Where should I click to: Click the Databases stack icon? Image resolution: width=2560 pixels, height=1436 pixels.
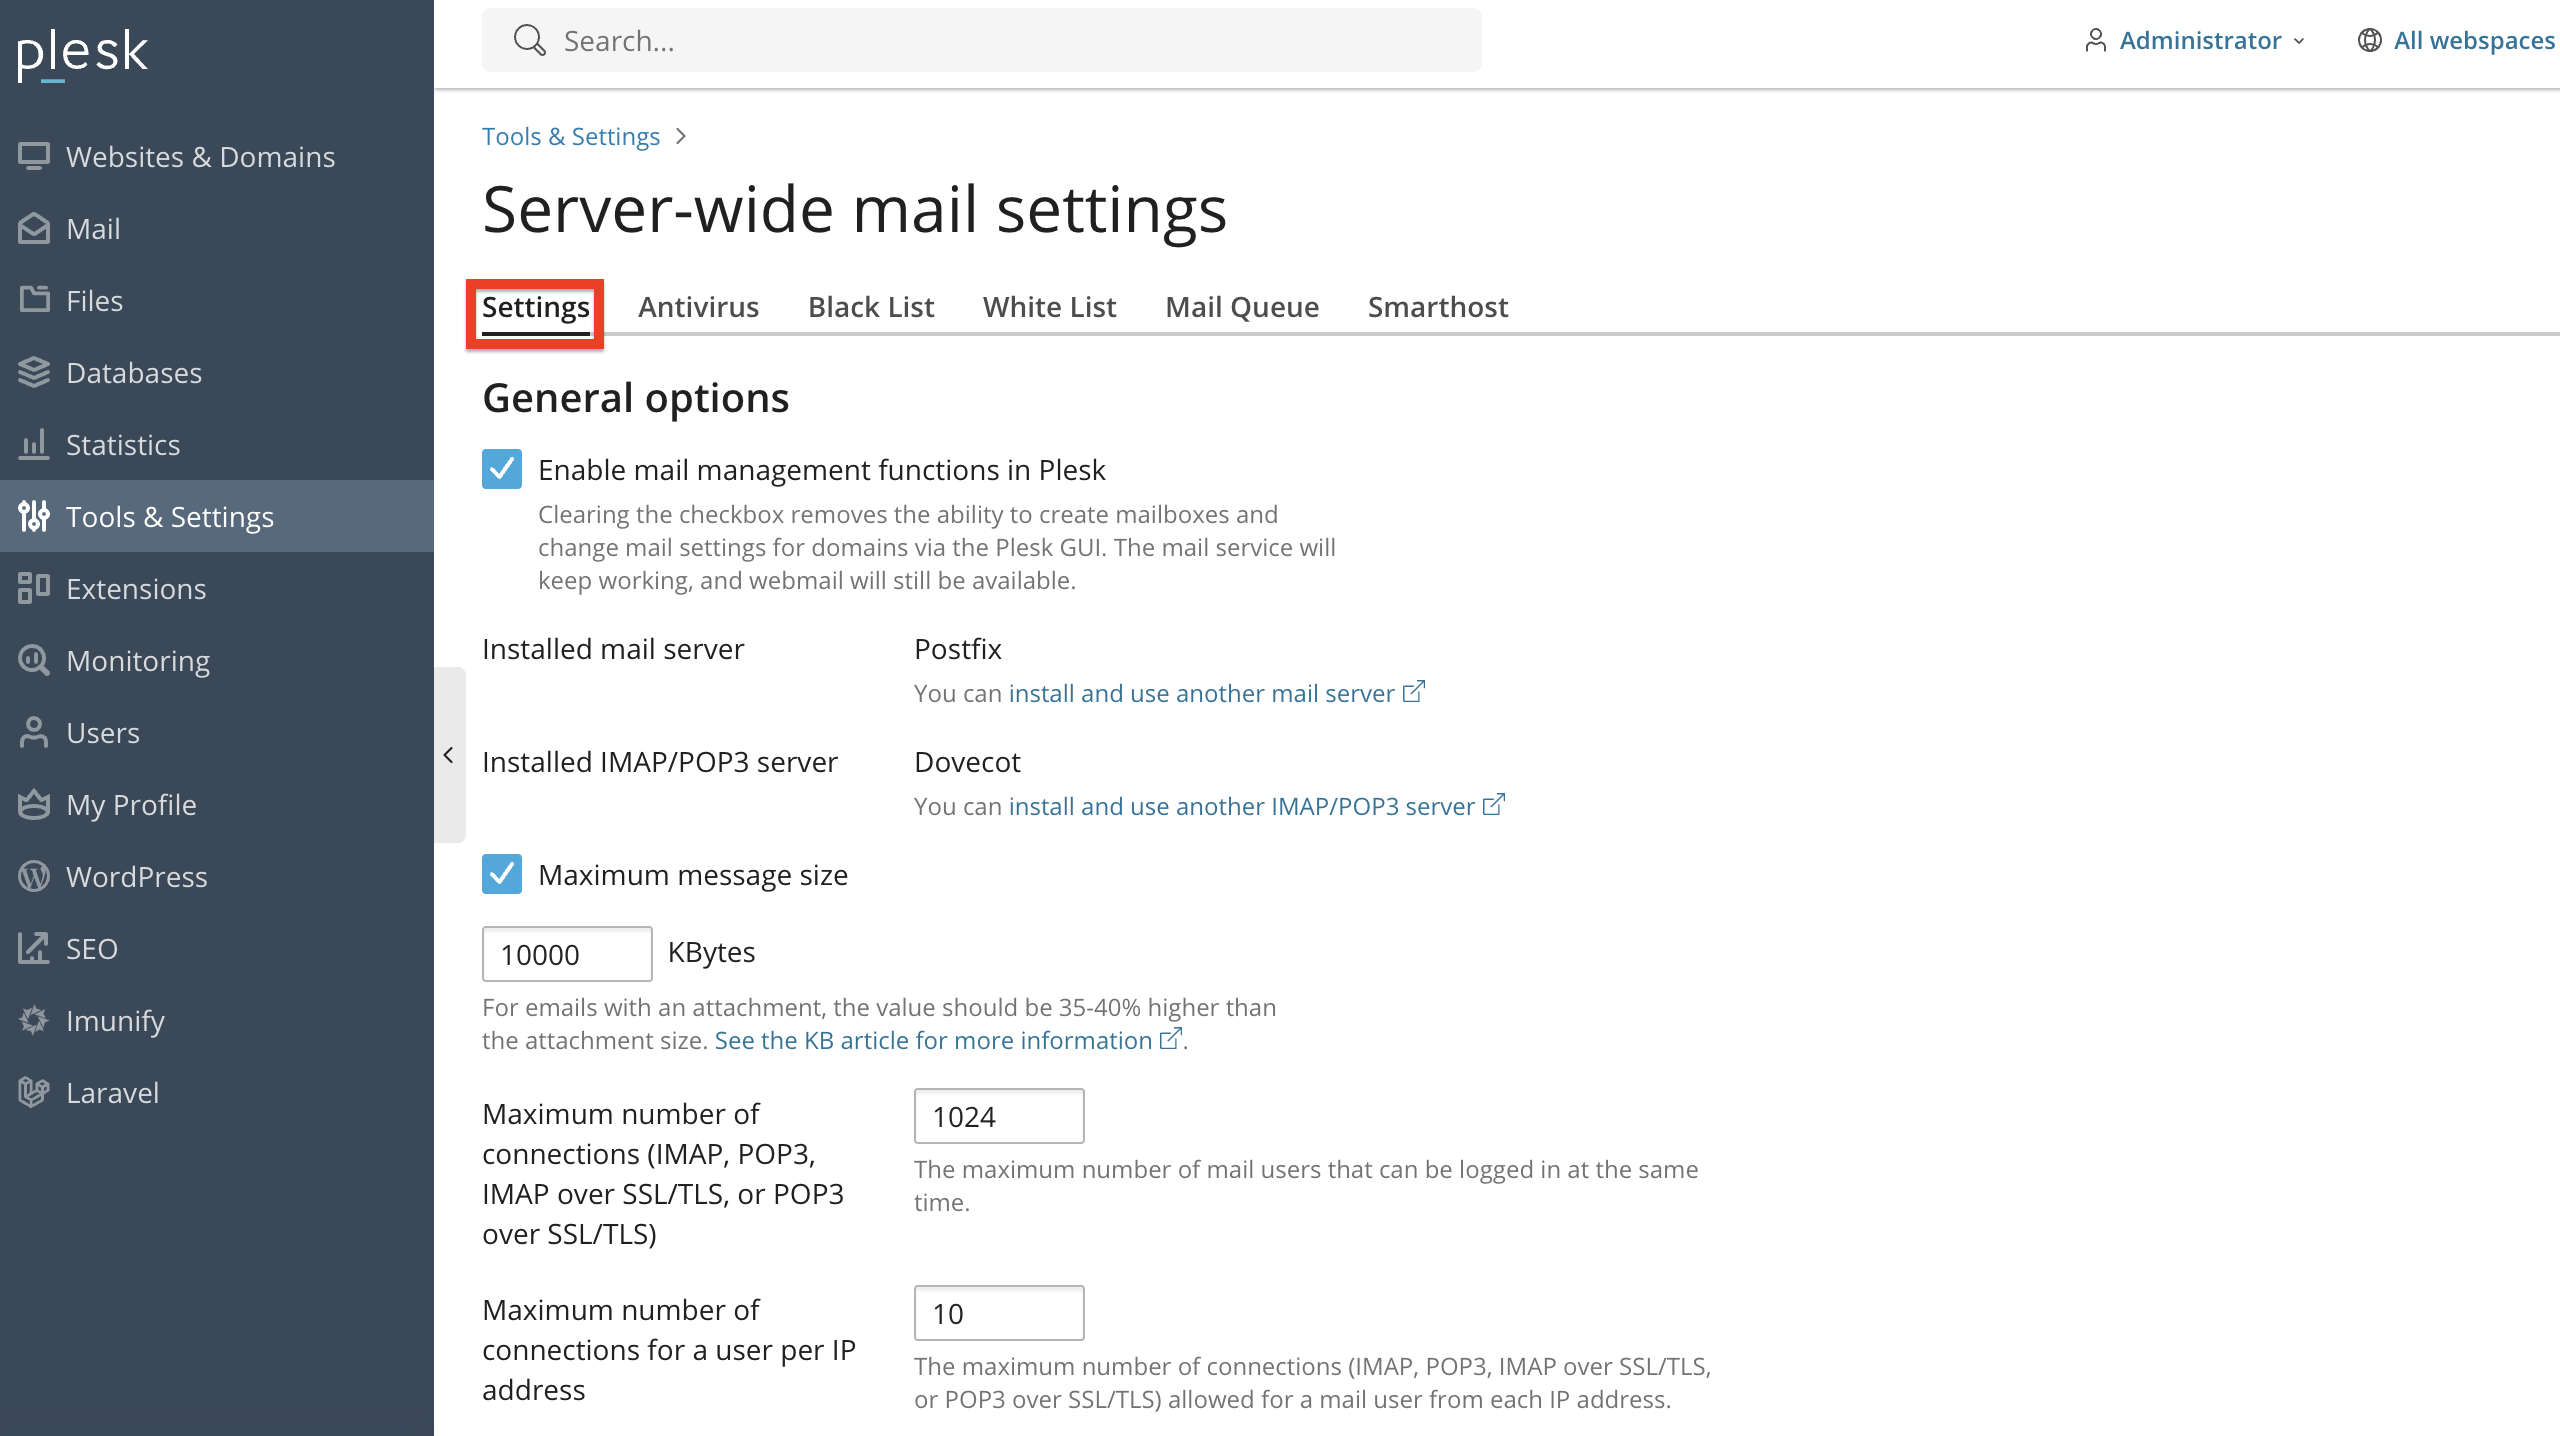click(x=34, y=372)
